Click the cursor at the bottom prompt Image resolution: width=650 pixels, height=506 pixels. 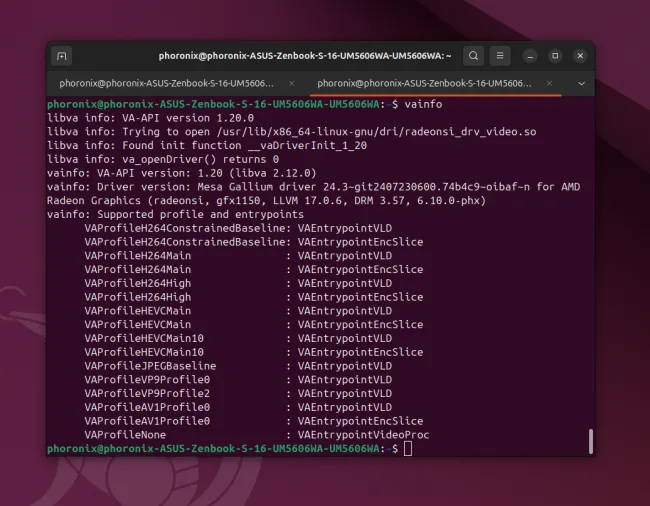[x=407, y=449]
